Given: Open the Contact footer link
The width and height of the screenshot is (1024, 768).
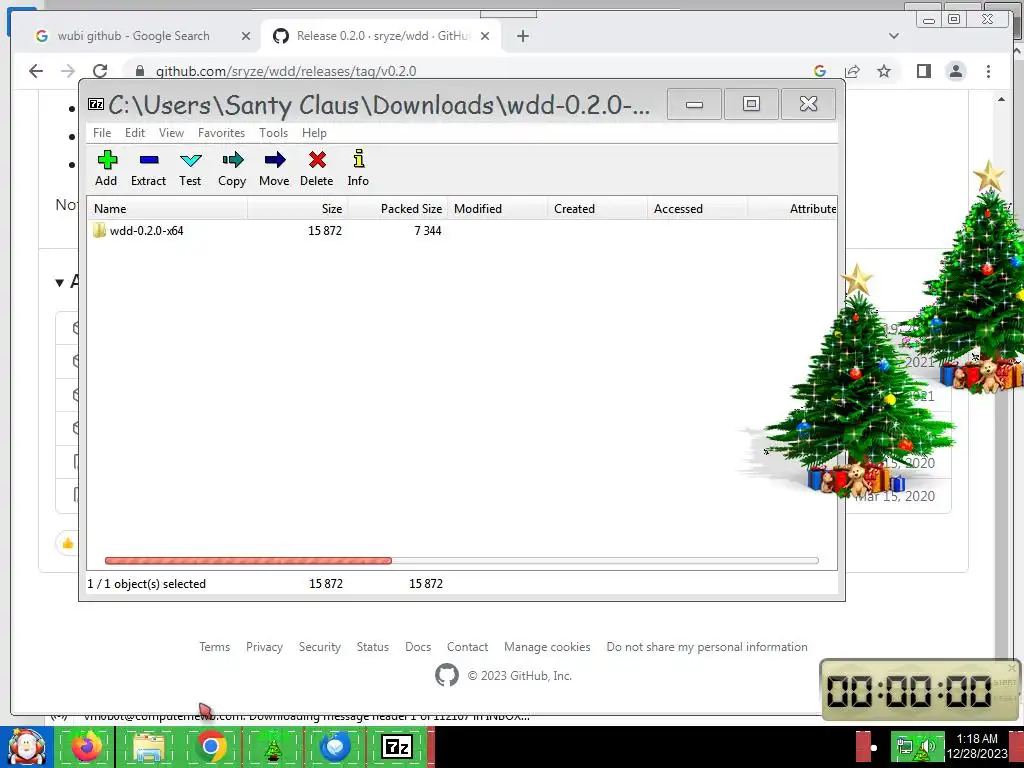Looking at the screenshot, I should click(468, 647).
